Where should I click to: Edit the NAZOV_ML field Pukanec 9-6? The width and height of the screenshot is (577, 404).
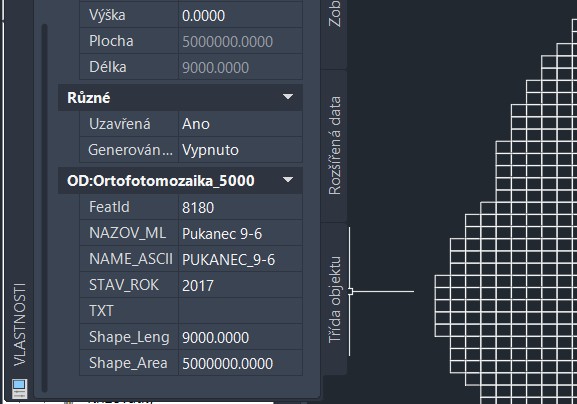pyautogui.click(x=240, y=233)
